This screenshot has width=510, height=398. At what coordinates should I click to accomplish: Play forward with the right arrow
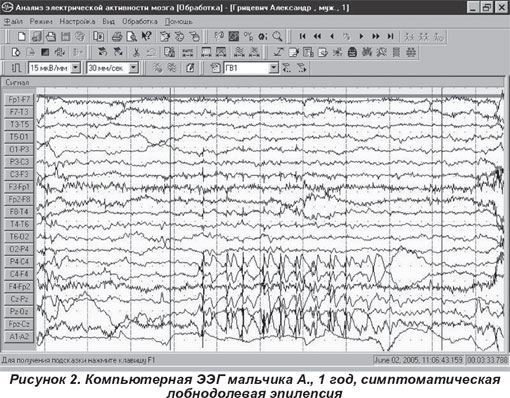pos(361,36)
